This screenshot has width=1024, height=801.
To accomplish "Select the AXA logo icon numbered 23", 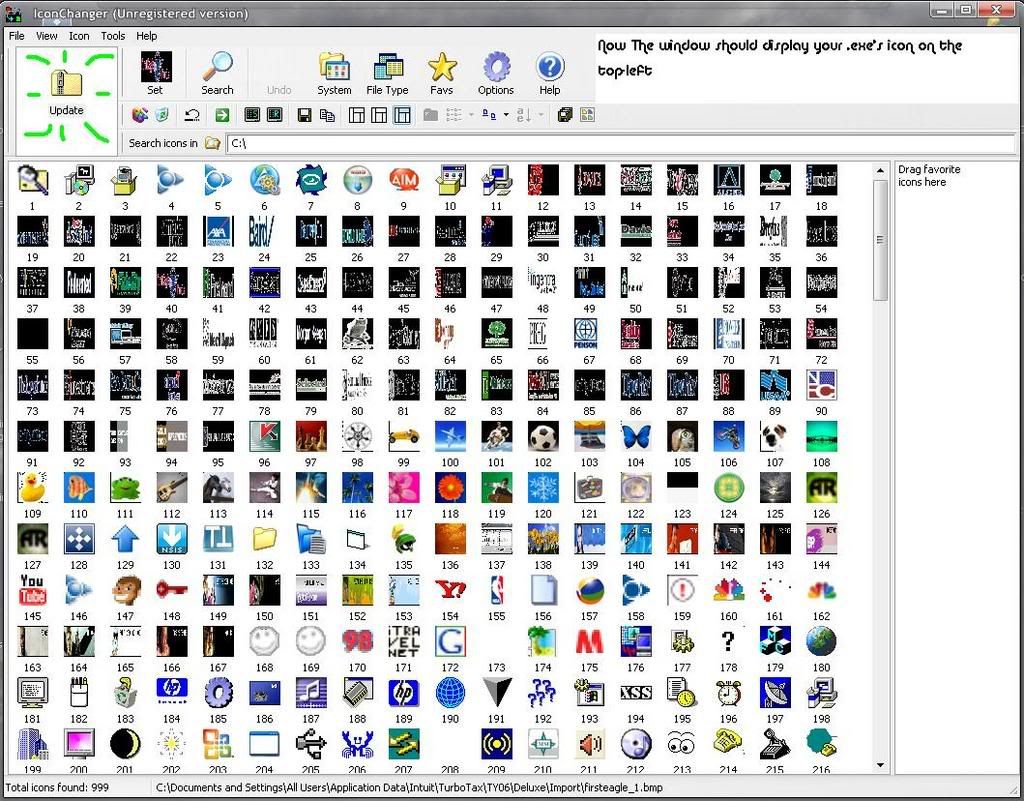I will (217, 232).
